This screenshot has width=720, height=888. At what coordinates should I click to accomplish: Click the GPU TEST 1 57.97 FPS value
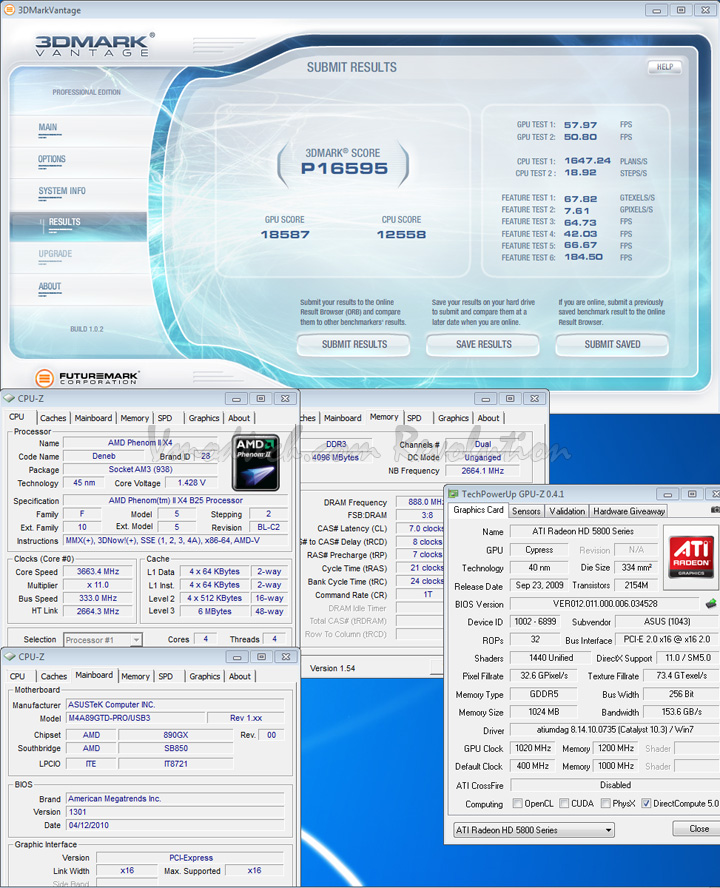click(581, 125)
